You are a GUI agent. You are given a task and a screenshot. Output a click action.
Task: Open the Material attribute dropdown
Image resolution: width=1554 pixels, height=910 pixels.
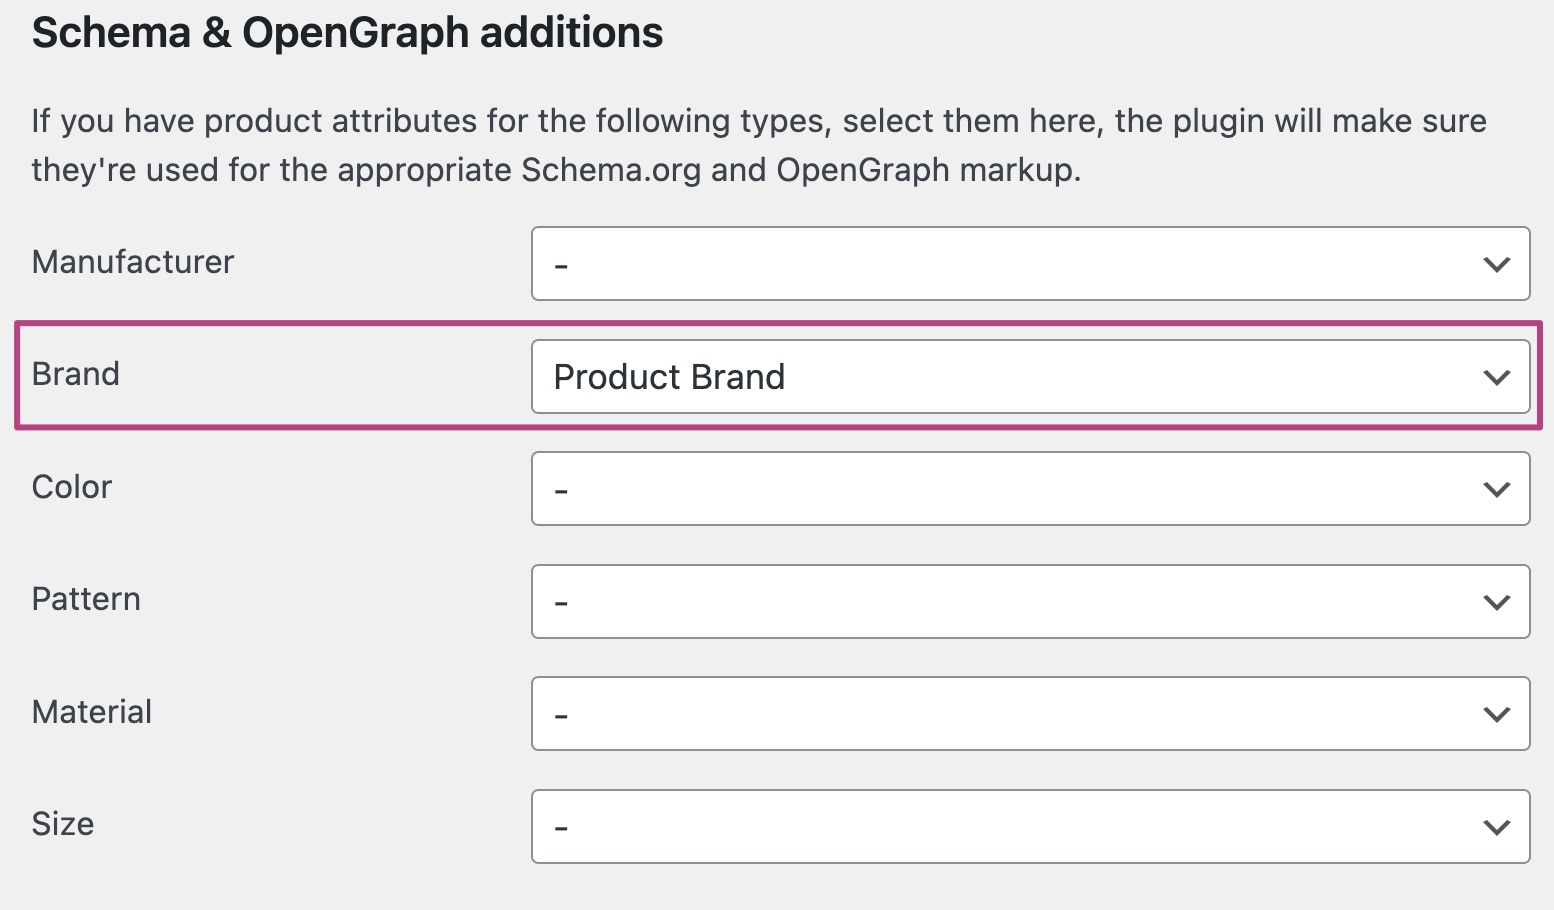click(1030, 714)
